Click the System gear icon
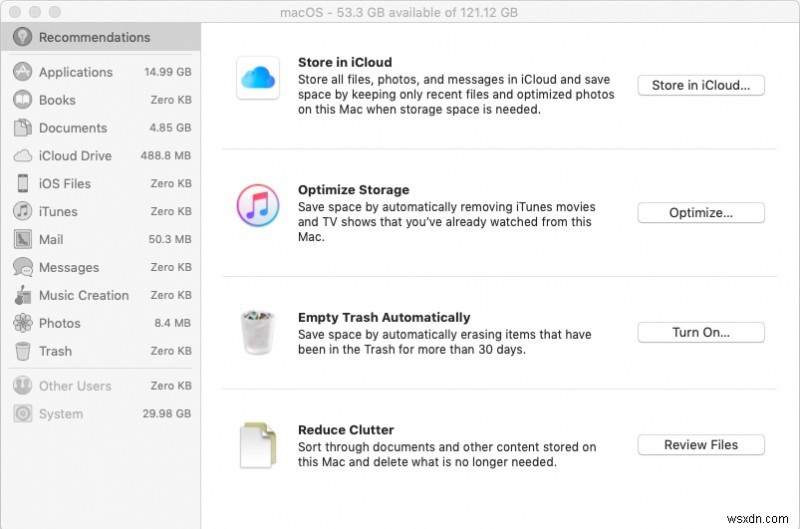Image resolution: width=800 pixels, height=529 pixels. click(22, 414)
